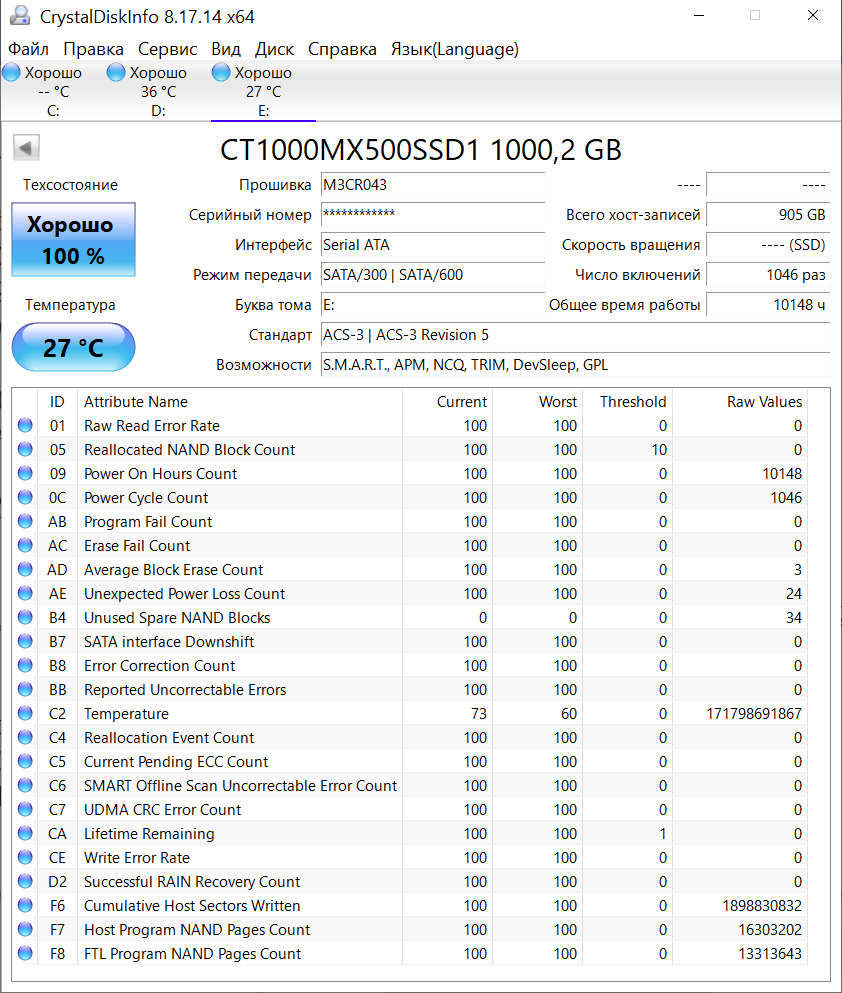Screen dimensions: 842x993
Task: Select raw value 1898830832 in sectors written row
Action: coord(762,906)
